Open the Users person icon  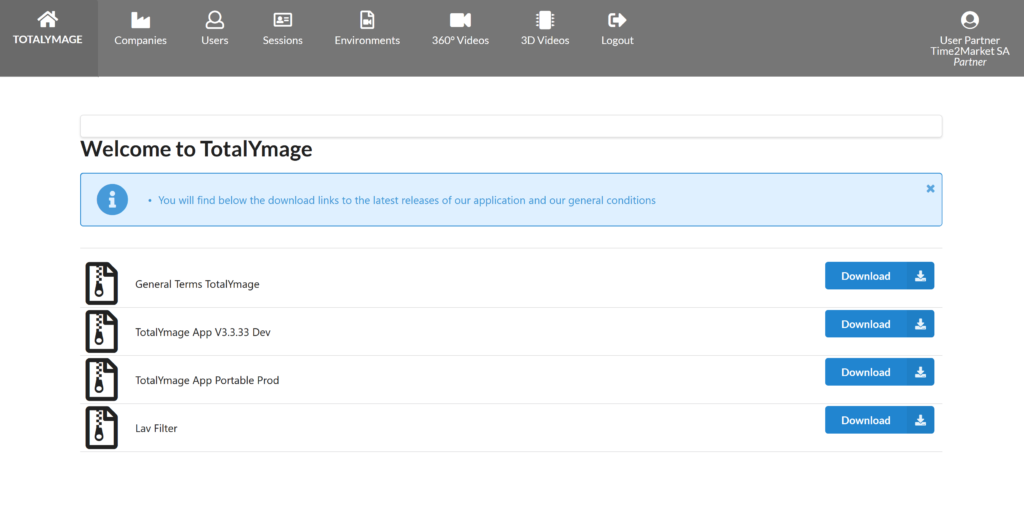[x=215, y=20]
